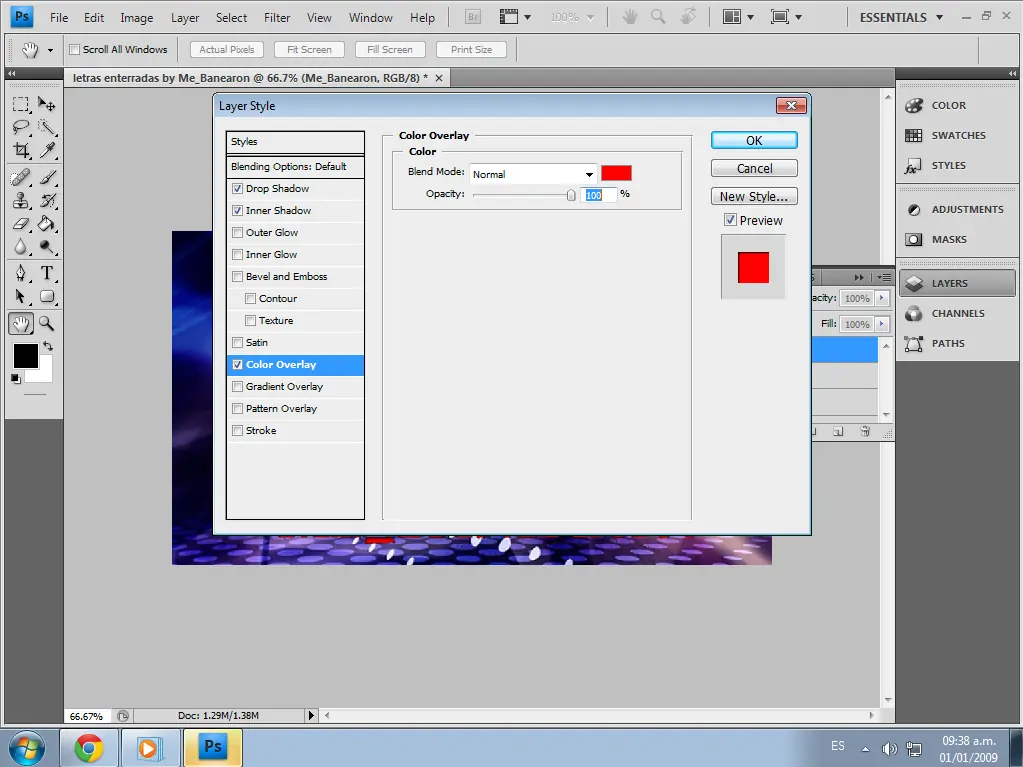Open the Blend Mode dropdown

pos(533,174)
